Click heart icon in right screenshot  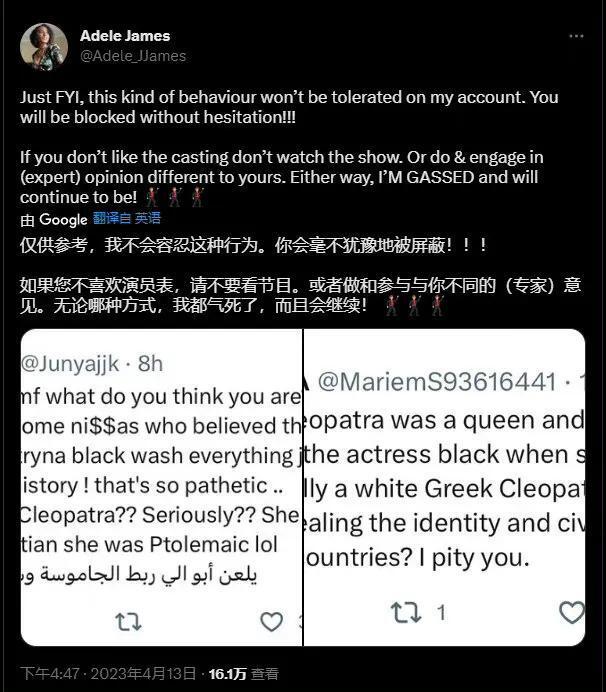(572, 613)
